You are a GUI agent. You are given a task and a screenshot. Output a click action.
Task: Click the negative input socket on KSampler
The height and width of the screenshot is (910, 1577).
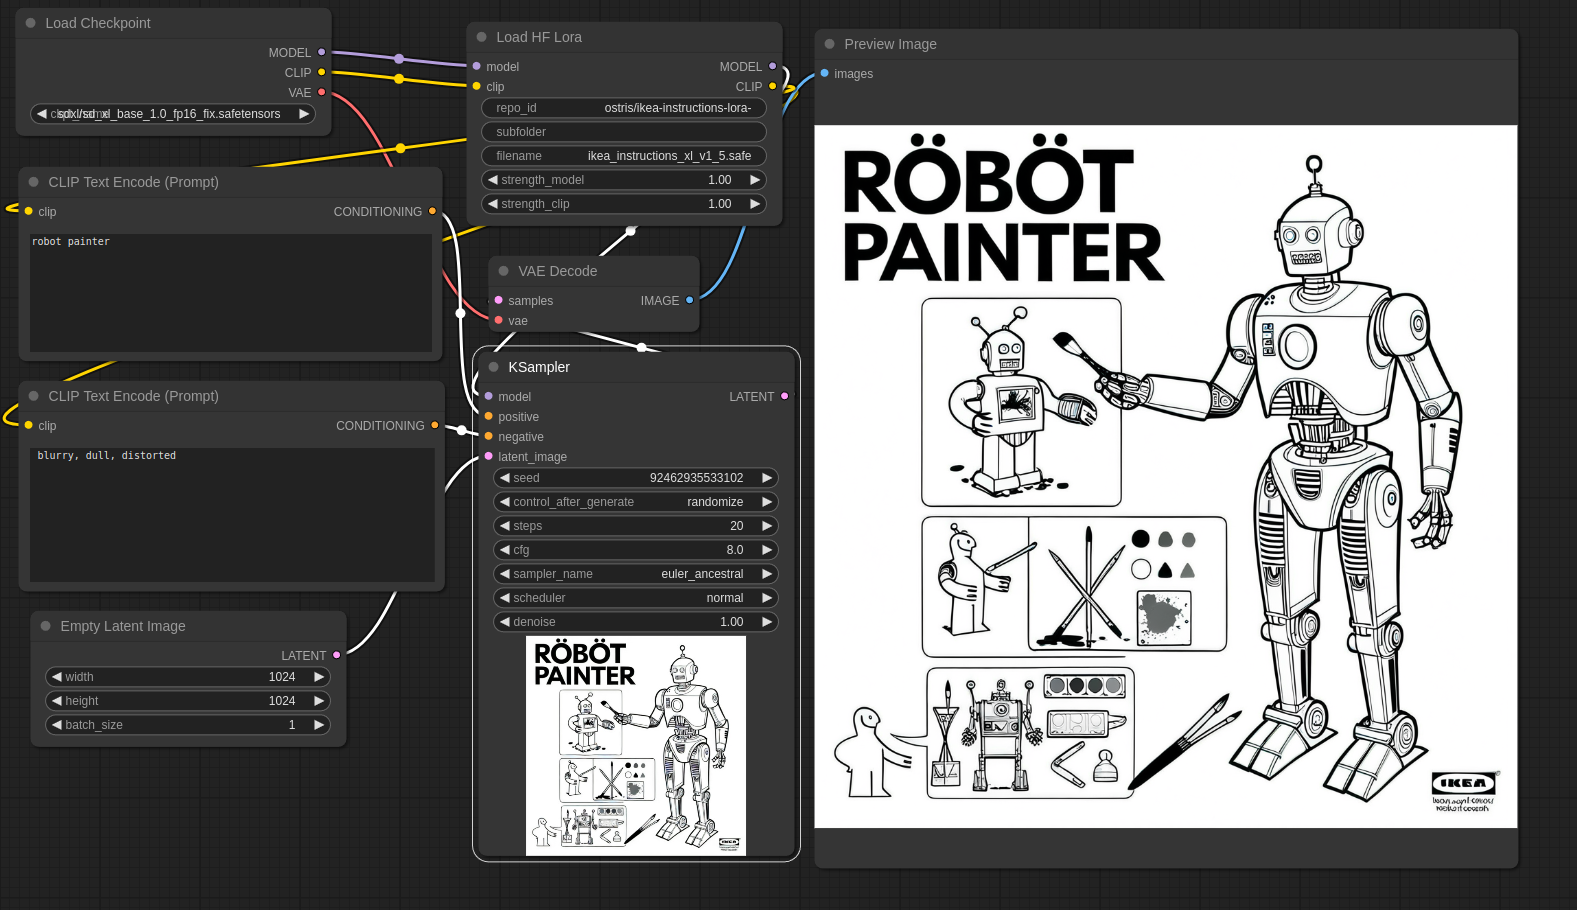489,436
